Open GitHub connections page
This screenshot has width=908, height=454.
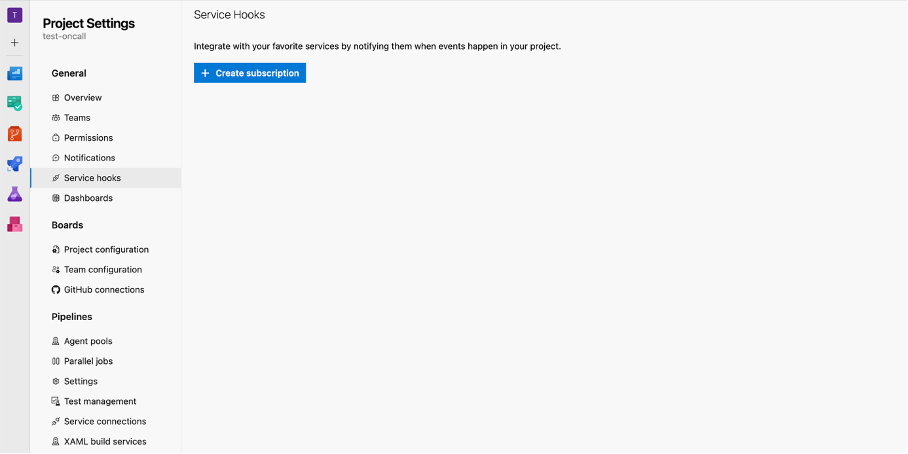click(x=104, y=290)
